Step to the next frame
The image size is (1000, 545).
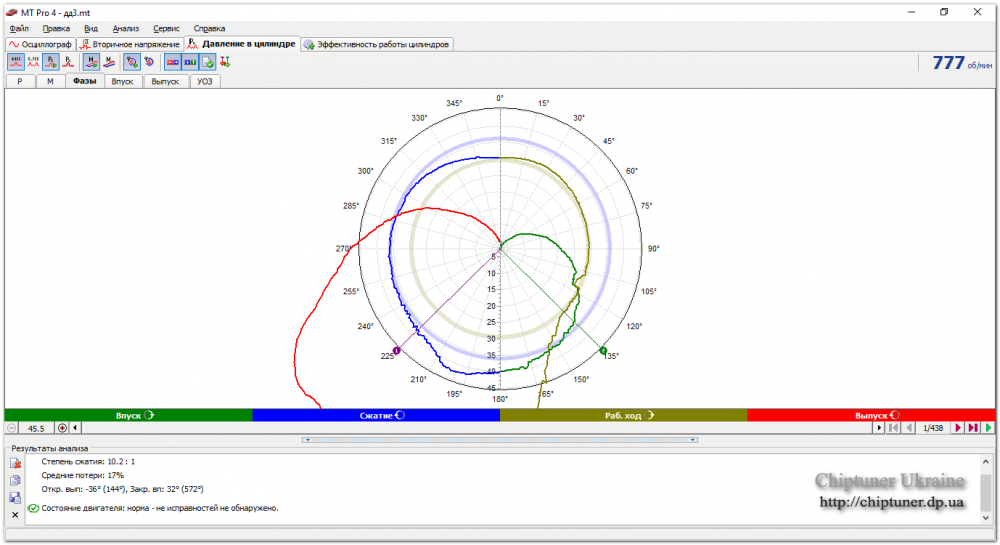pos(958,428)
